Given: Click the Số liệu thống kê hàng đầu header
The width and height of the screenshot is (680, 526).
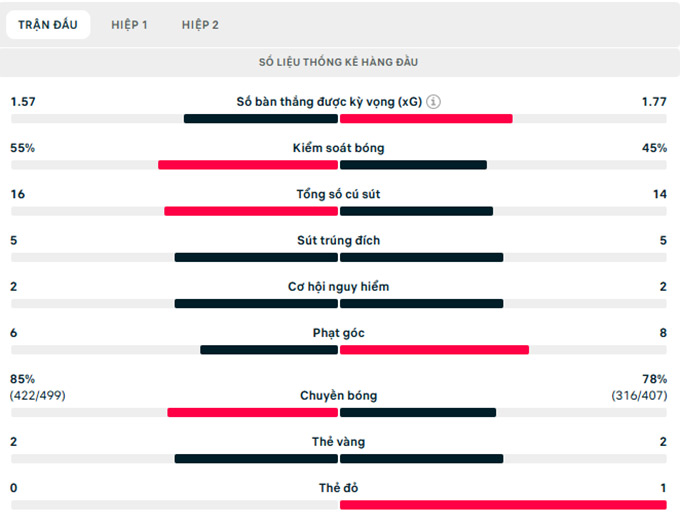Looking at the screenshot, I should tap(338, 62).
